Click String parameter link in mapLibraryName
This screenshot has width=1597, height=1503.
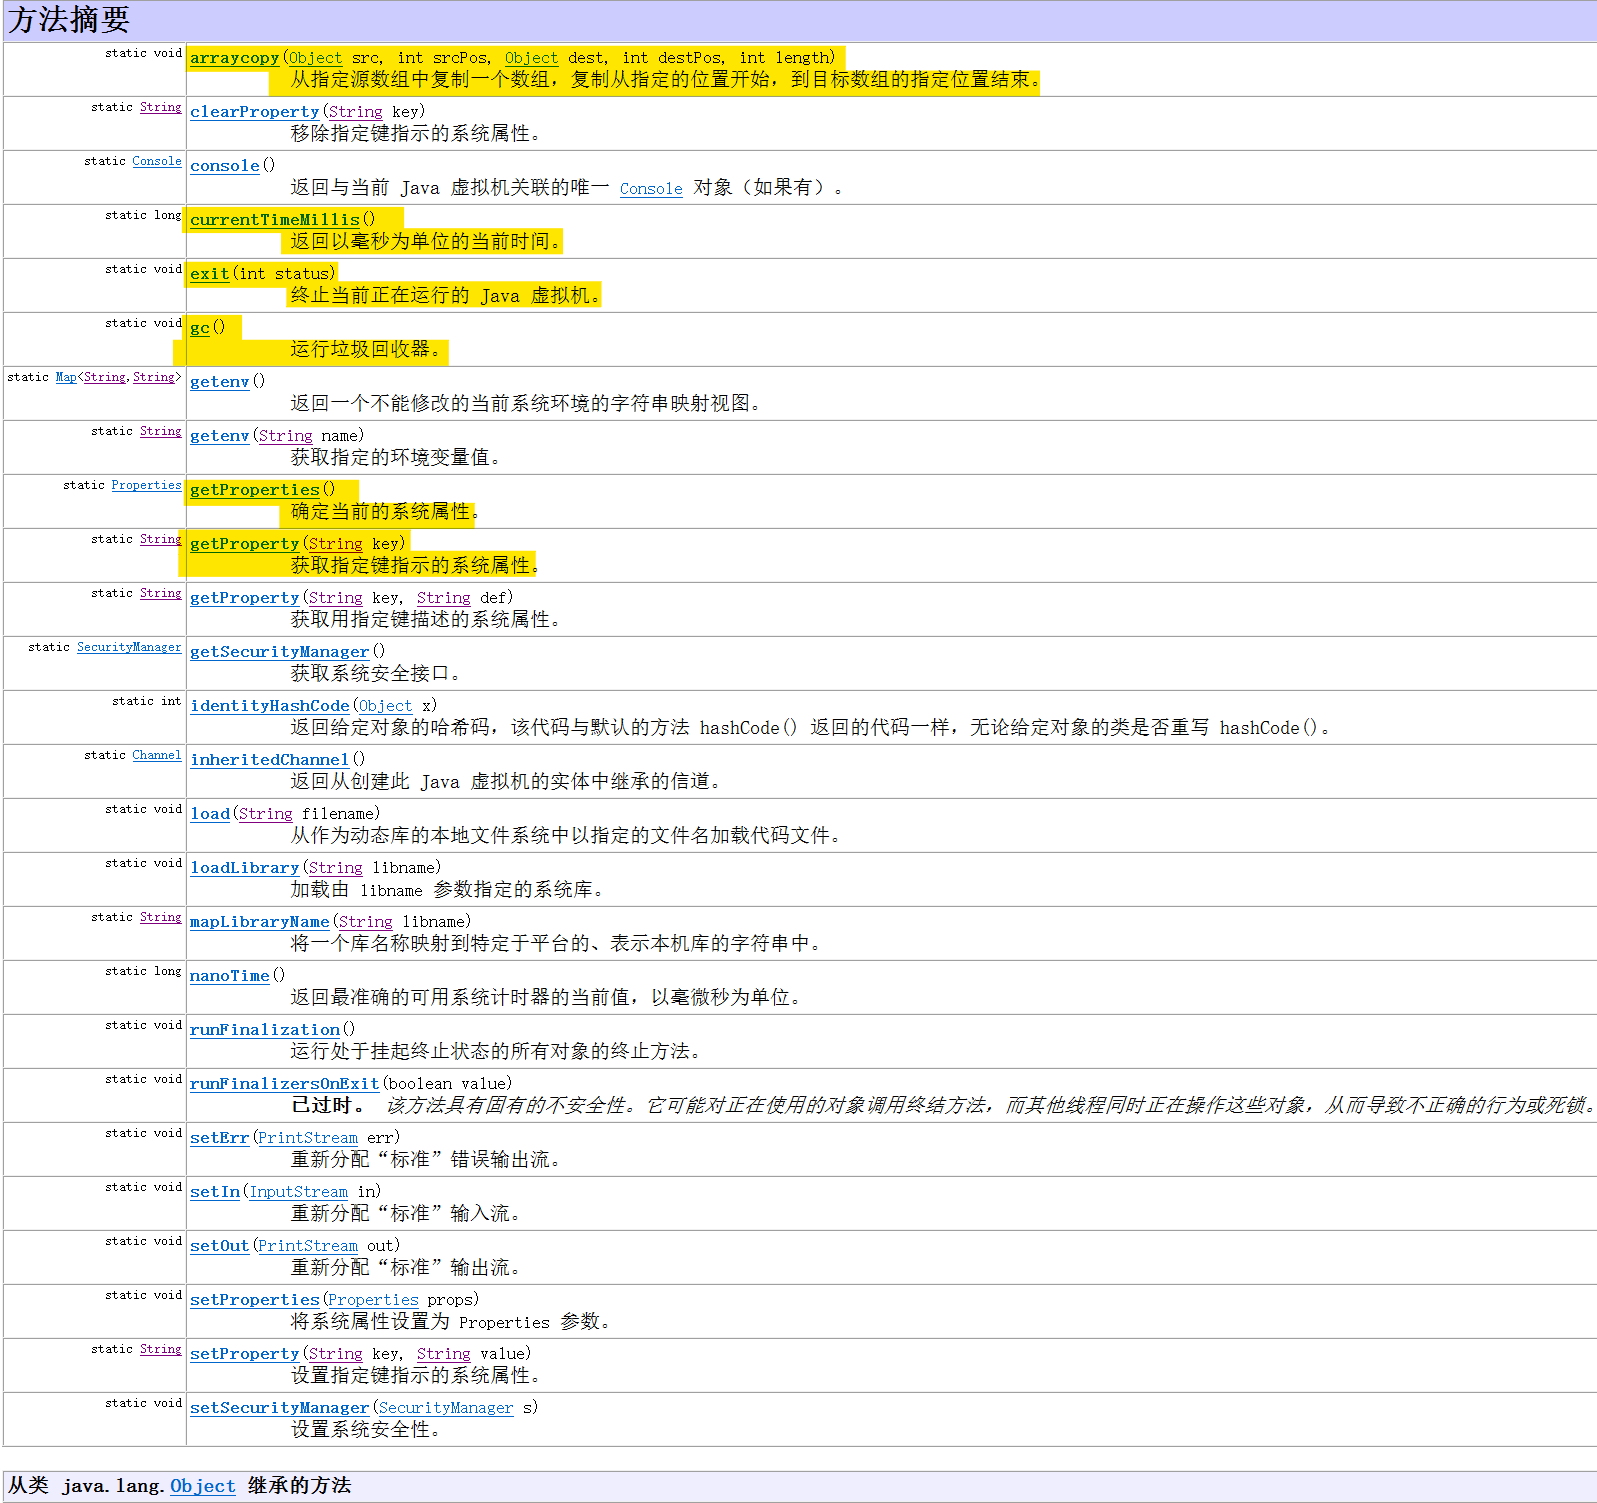(365, 922)
